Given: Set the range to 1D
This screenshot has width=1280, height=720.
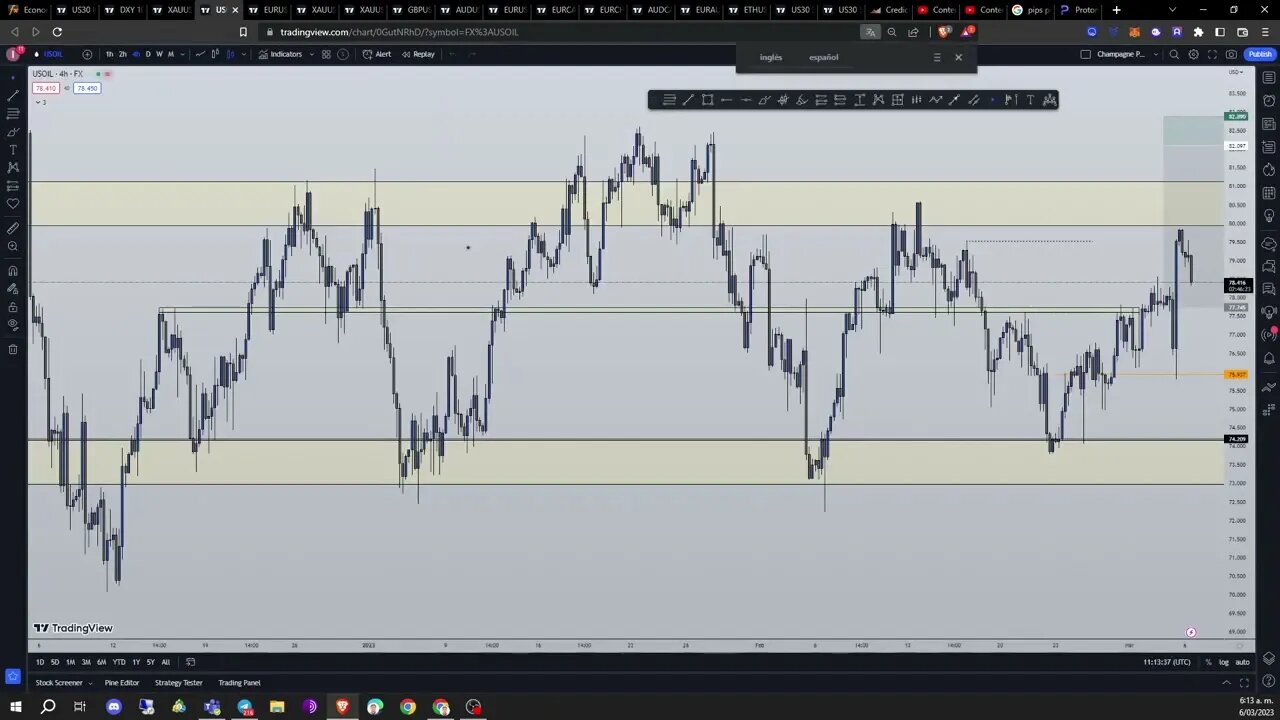Looking at the screenshot, I should pos(40,662).
